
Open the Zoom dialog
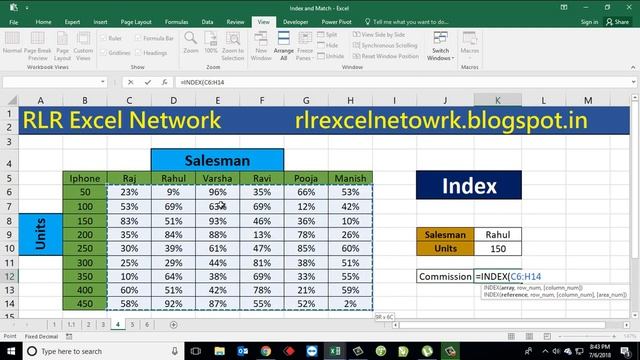point(191,42)
